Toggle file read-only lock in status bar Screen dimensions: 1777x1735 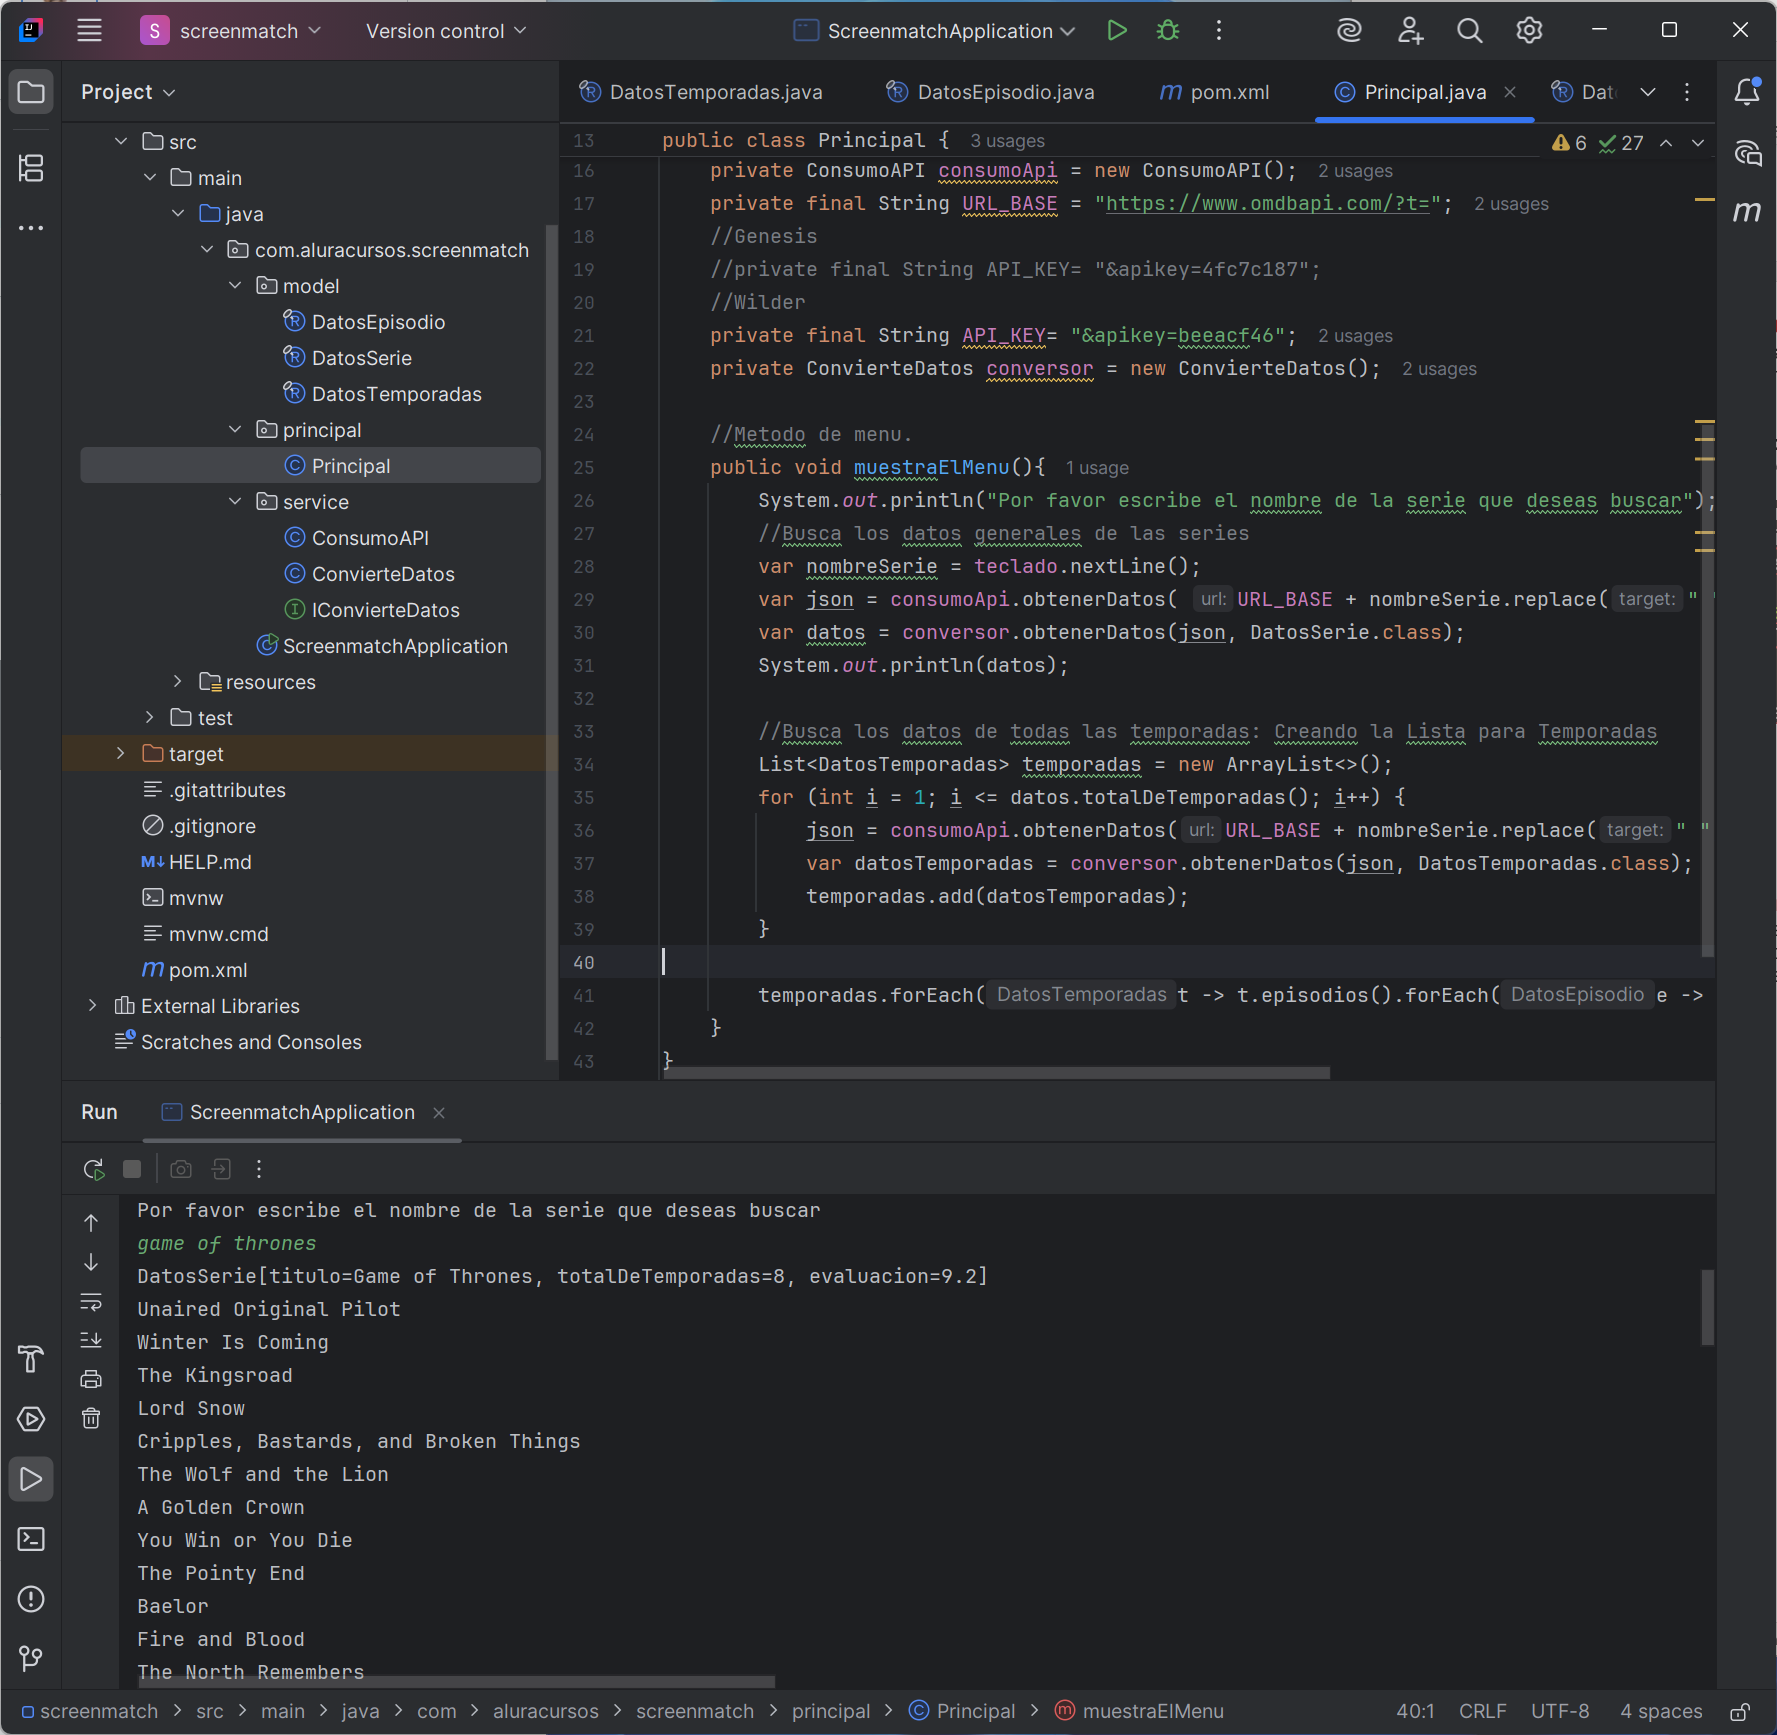coord(1740,1712)
